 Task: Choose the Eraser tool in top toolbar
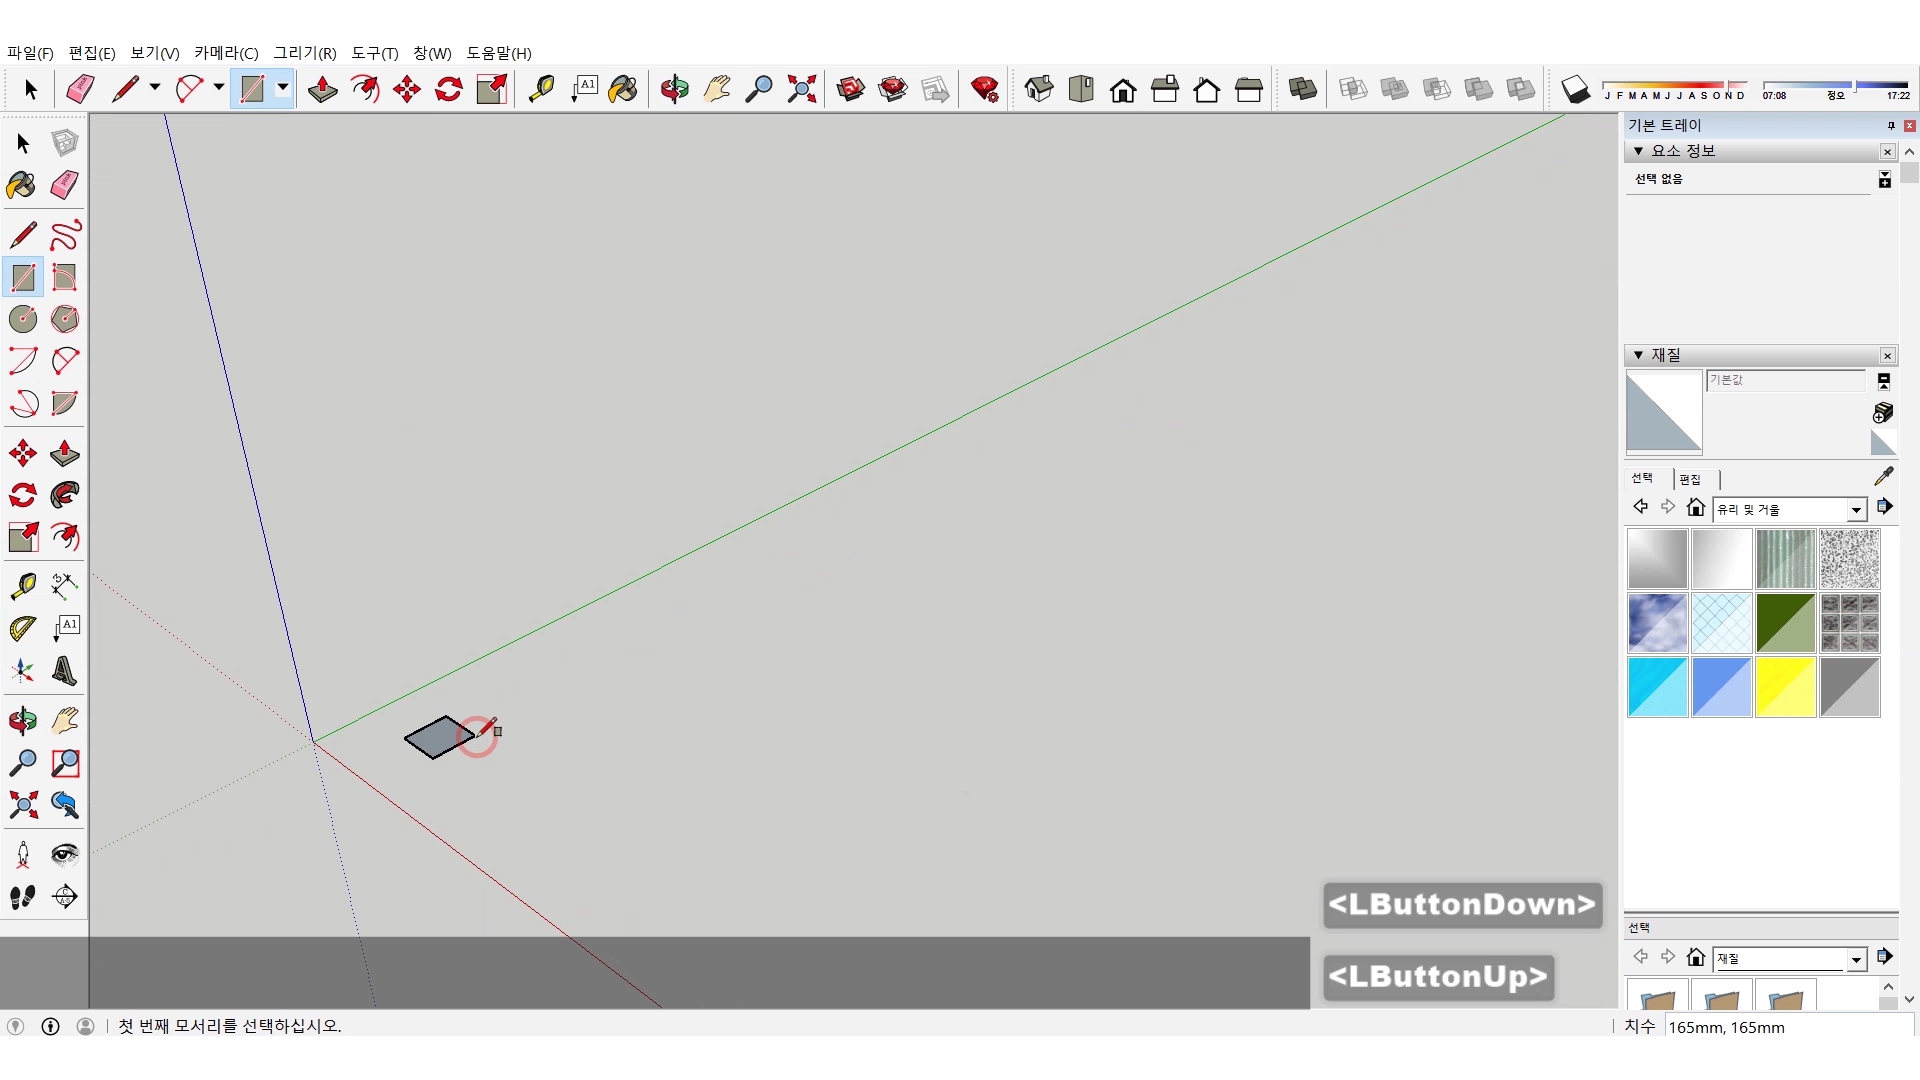(x=80, y=89)
